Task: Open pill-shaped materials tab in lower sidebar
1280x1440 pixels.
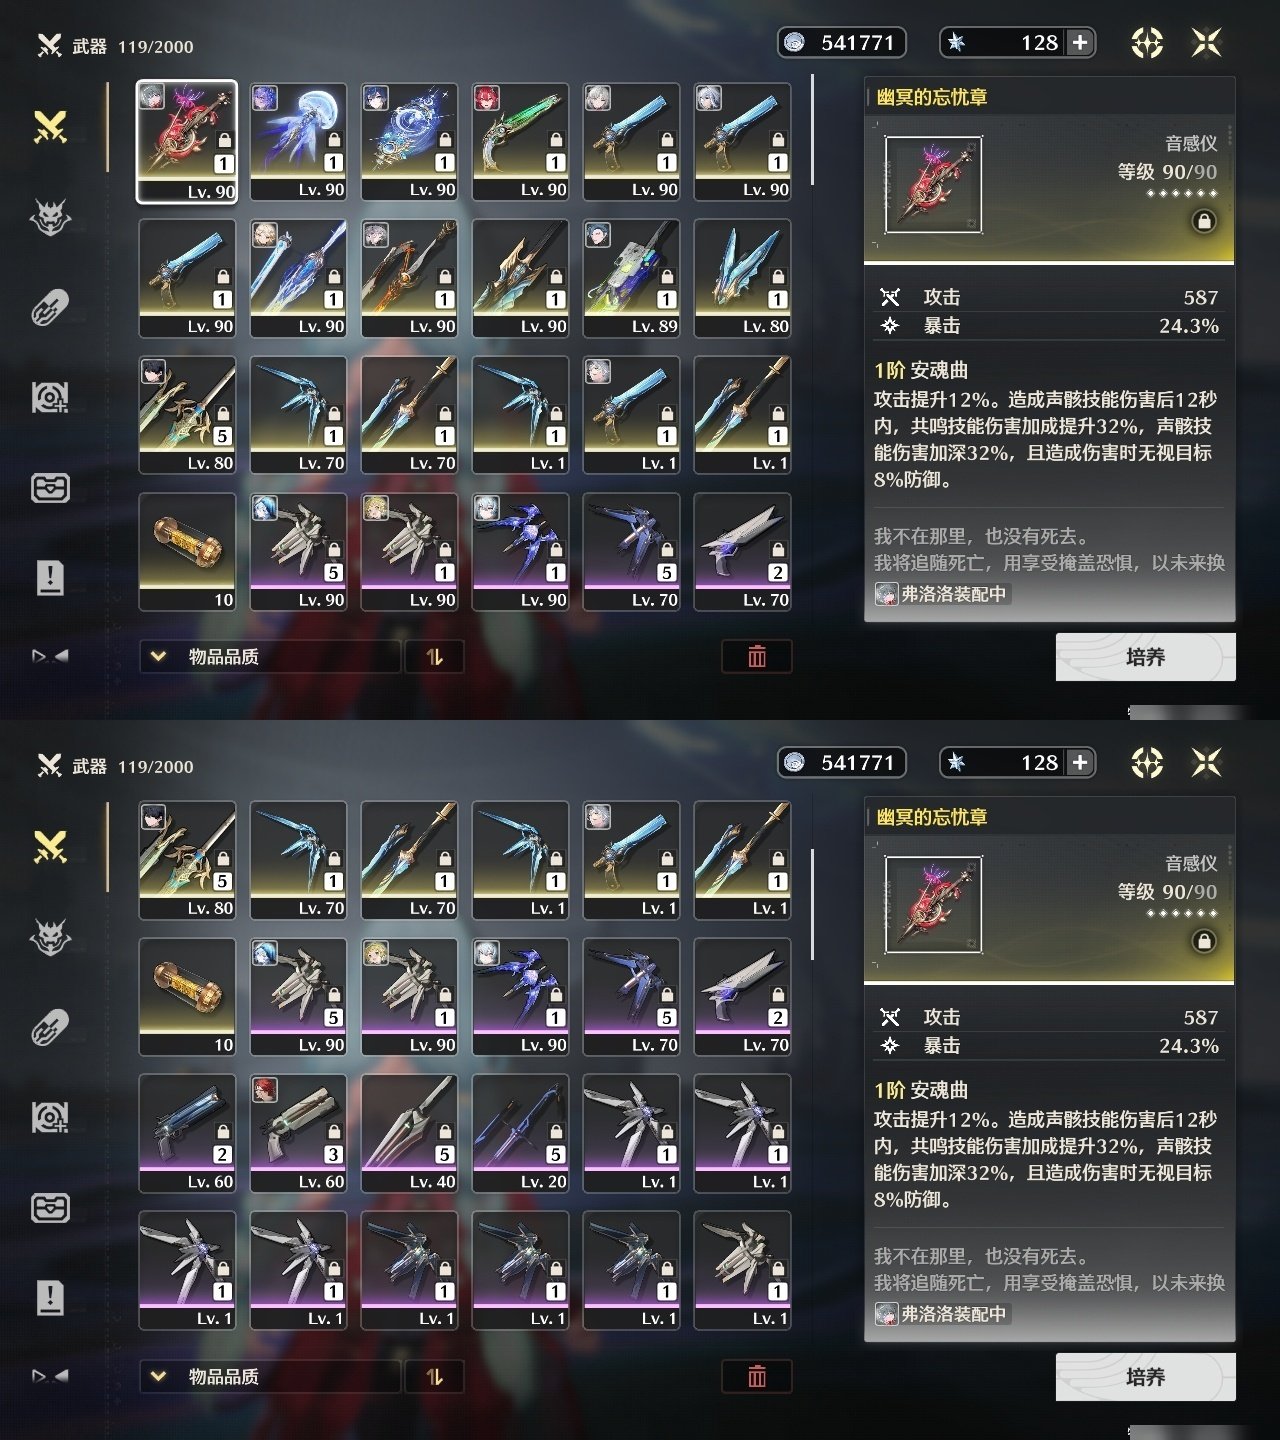Action: [50, 1027]
